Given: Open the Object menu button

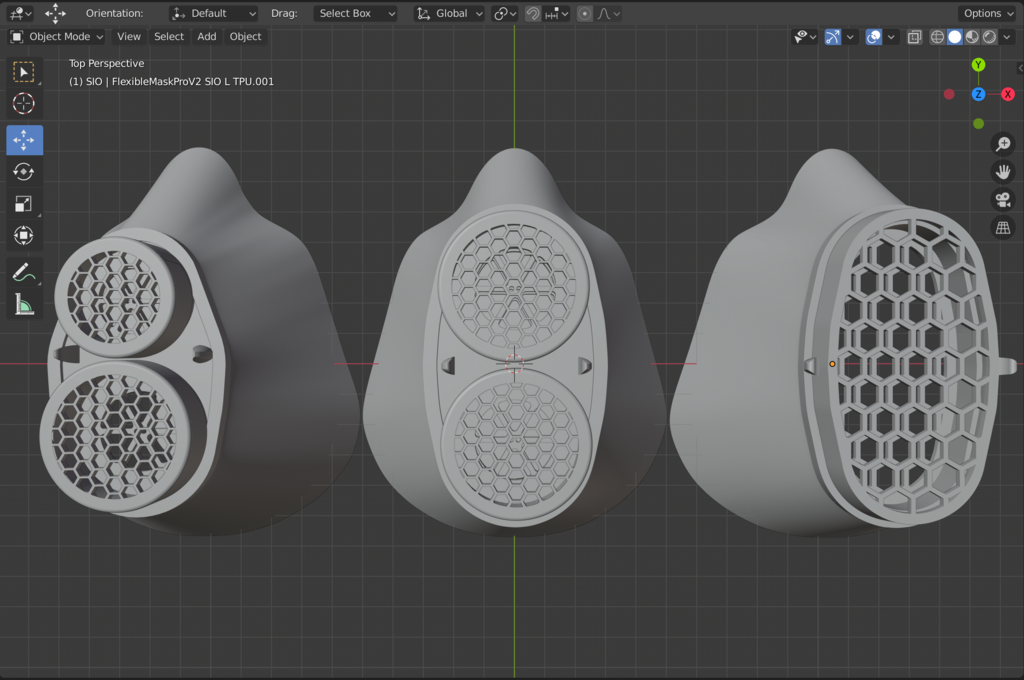Looking at the screenshot, I should click(245, 37).
